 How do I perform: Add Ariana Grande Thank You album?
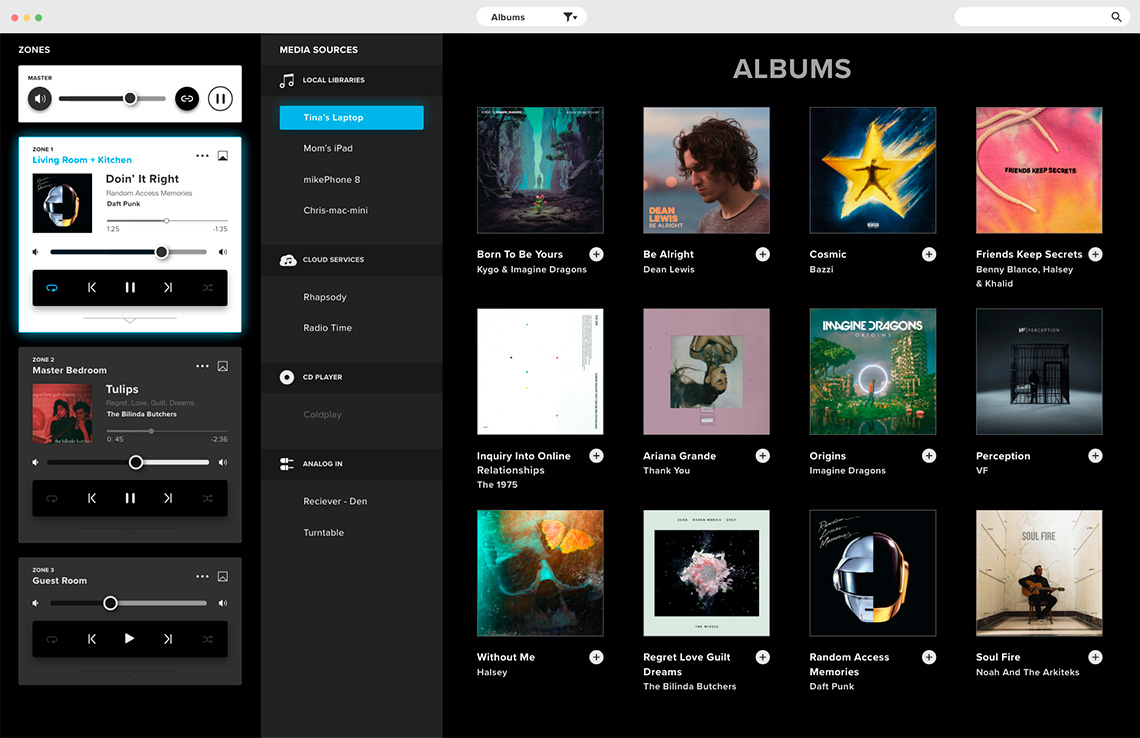(763, 456)
